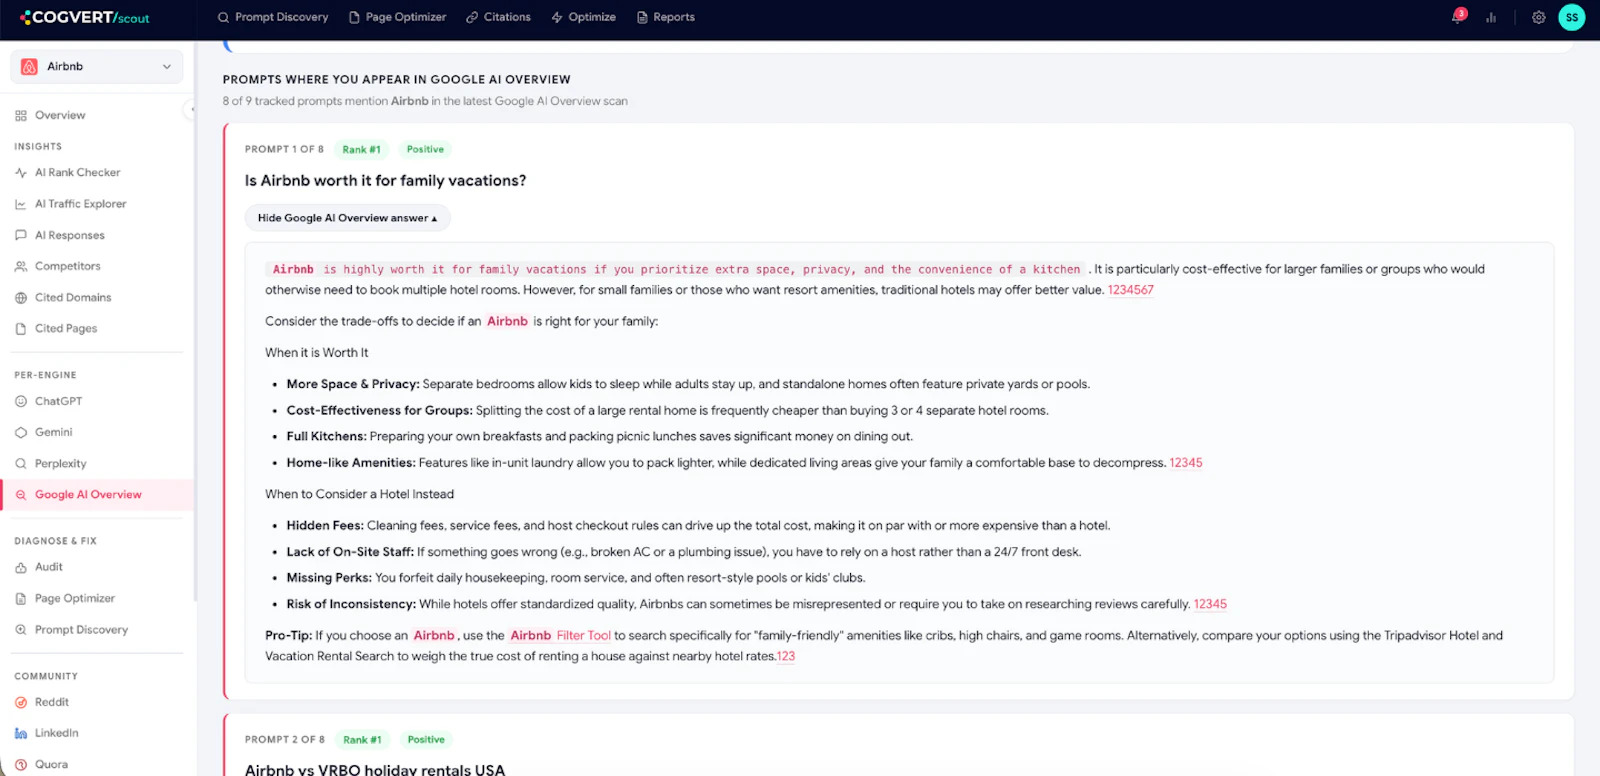
Task: Open citations after Home-like Amenities
Action: click(x=1186, y=463)
